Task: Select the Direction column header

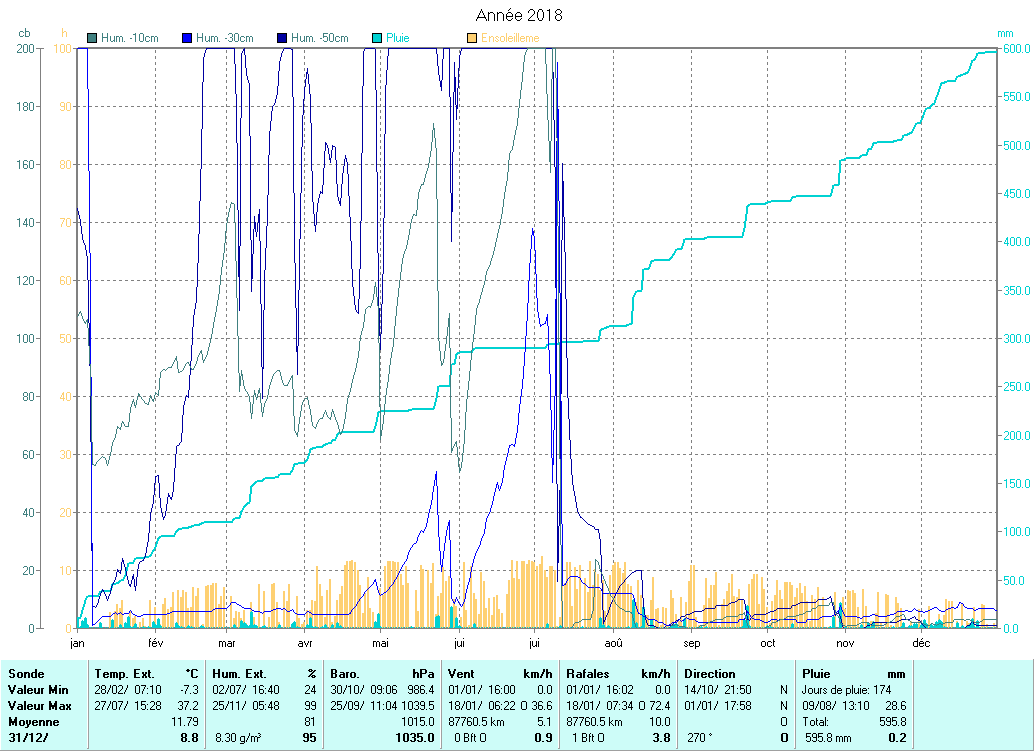Action: point(711,674)
